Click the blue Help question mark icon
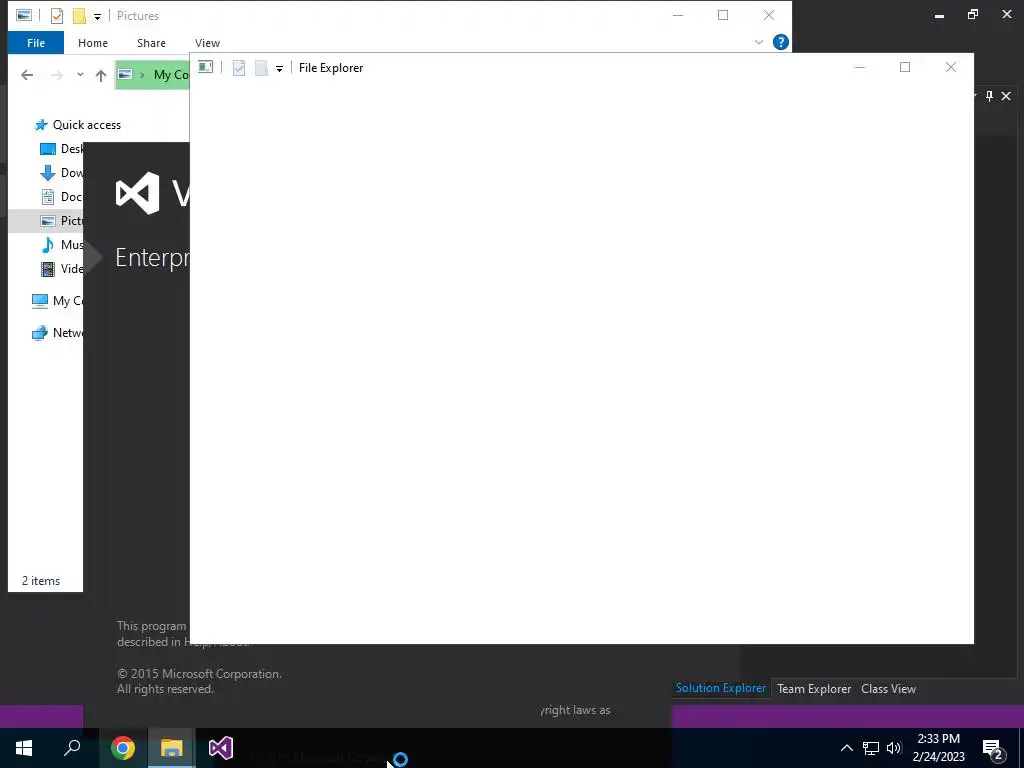 tap(780, 42)
